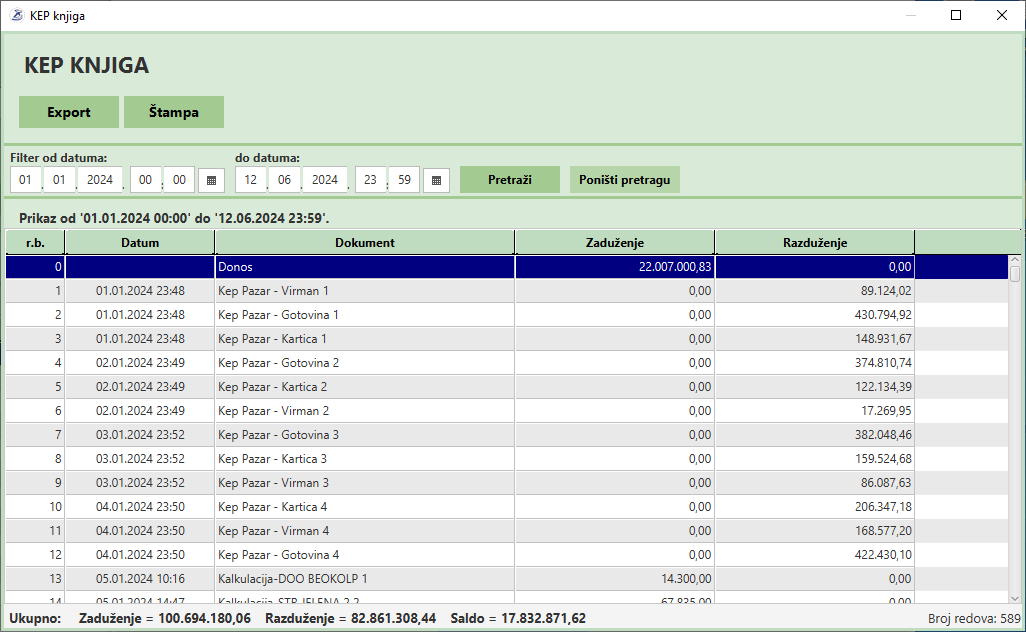This screenshot has height=632, width=1026.
Task: Sort by the Datum column header
Action: tap(140, 243)
